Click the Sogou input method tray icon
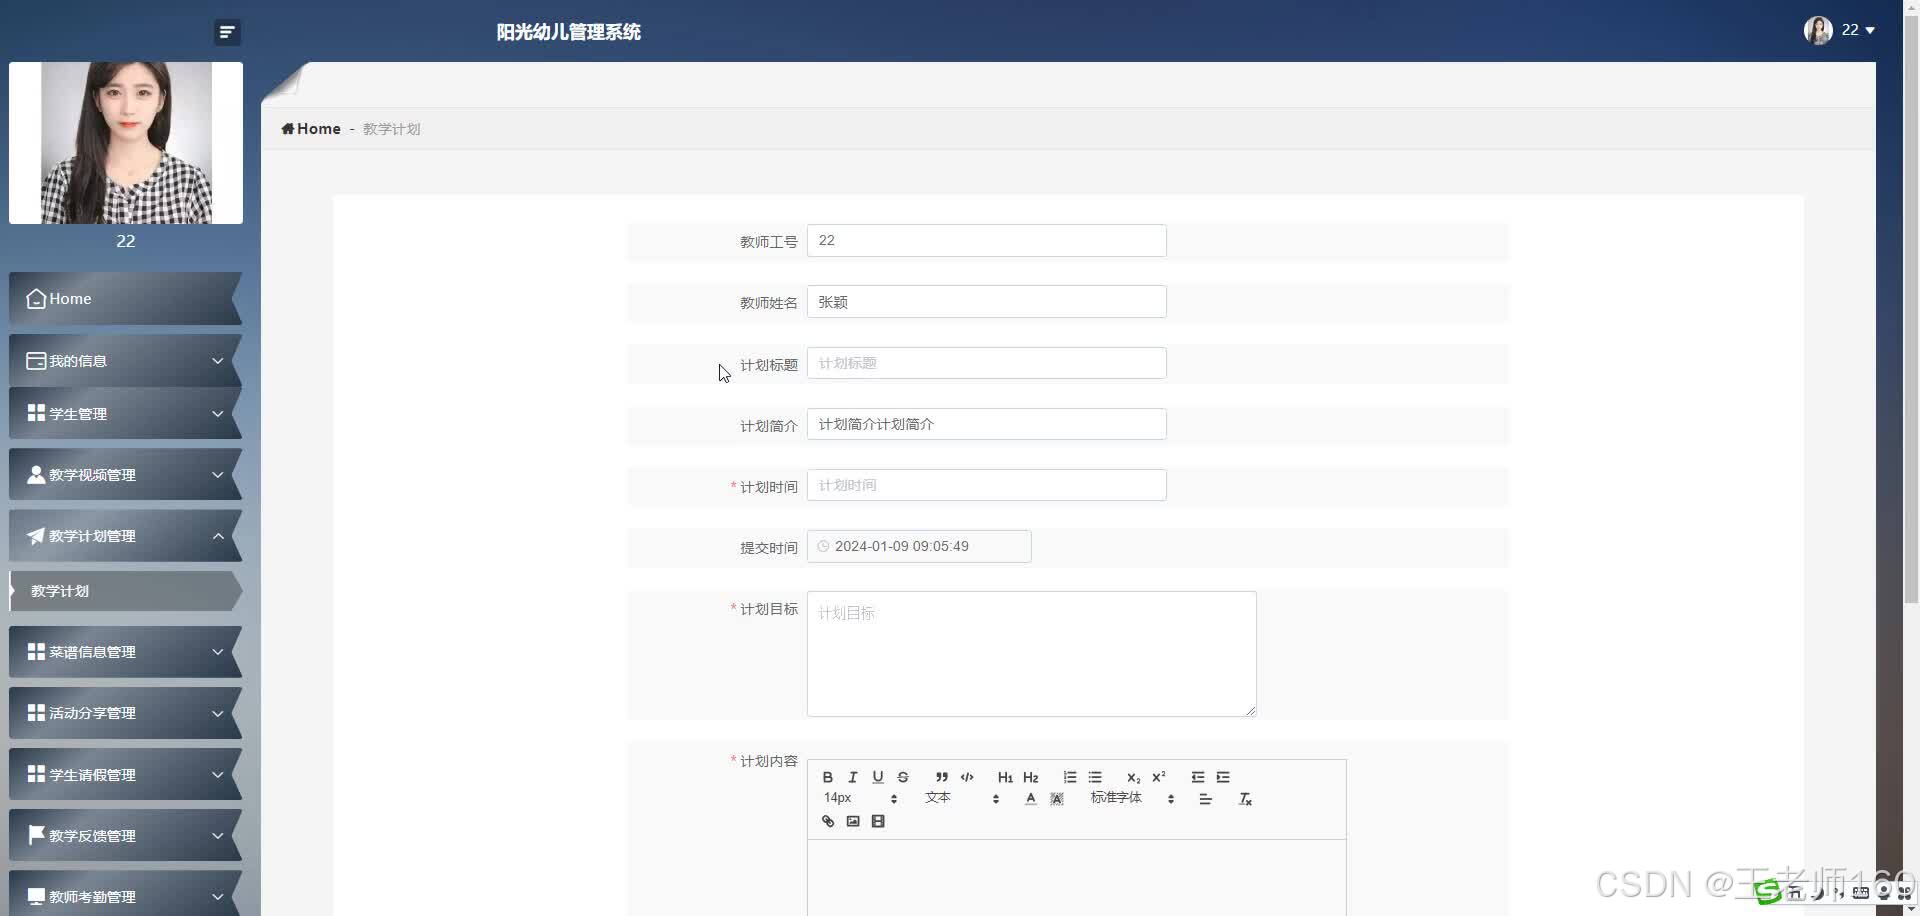Screen dimensions: 1920x916 pos(1768,892)
